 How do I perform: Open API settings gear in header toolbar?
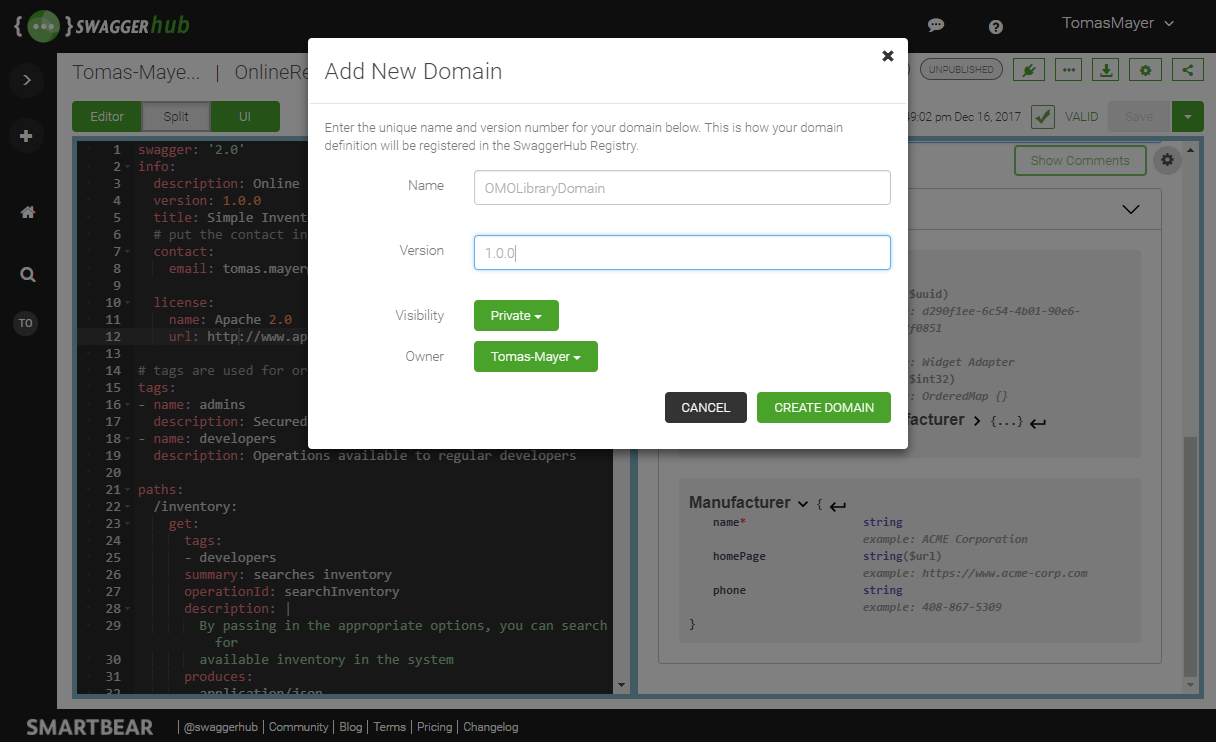coord(1145,70)
